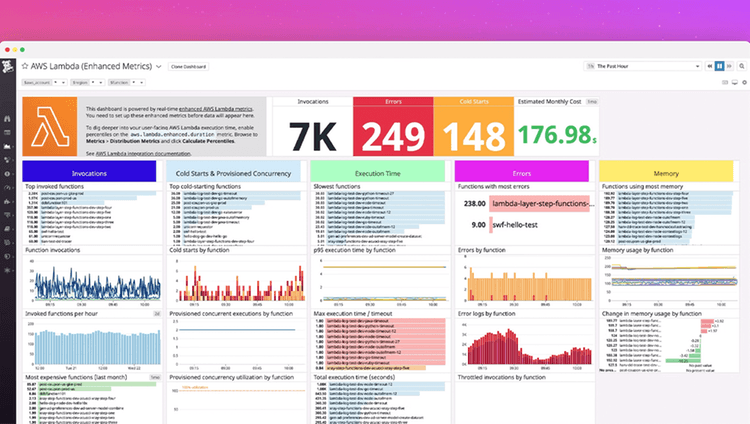The height and width of the screenshot is (424, 750).
Task: Open dashboard settings cog icon
Action: pyautogui.click(x=744, y=82)
